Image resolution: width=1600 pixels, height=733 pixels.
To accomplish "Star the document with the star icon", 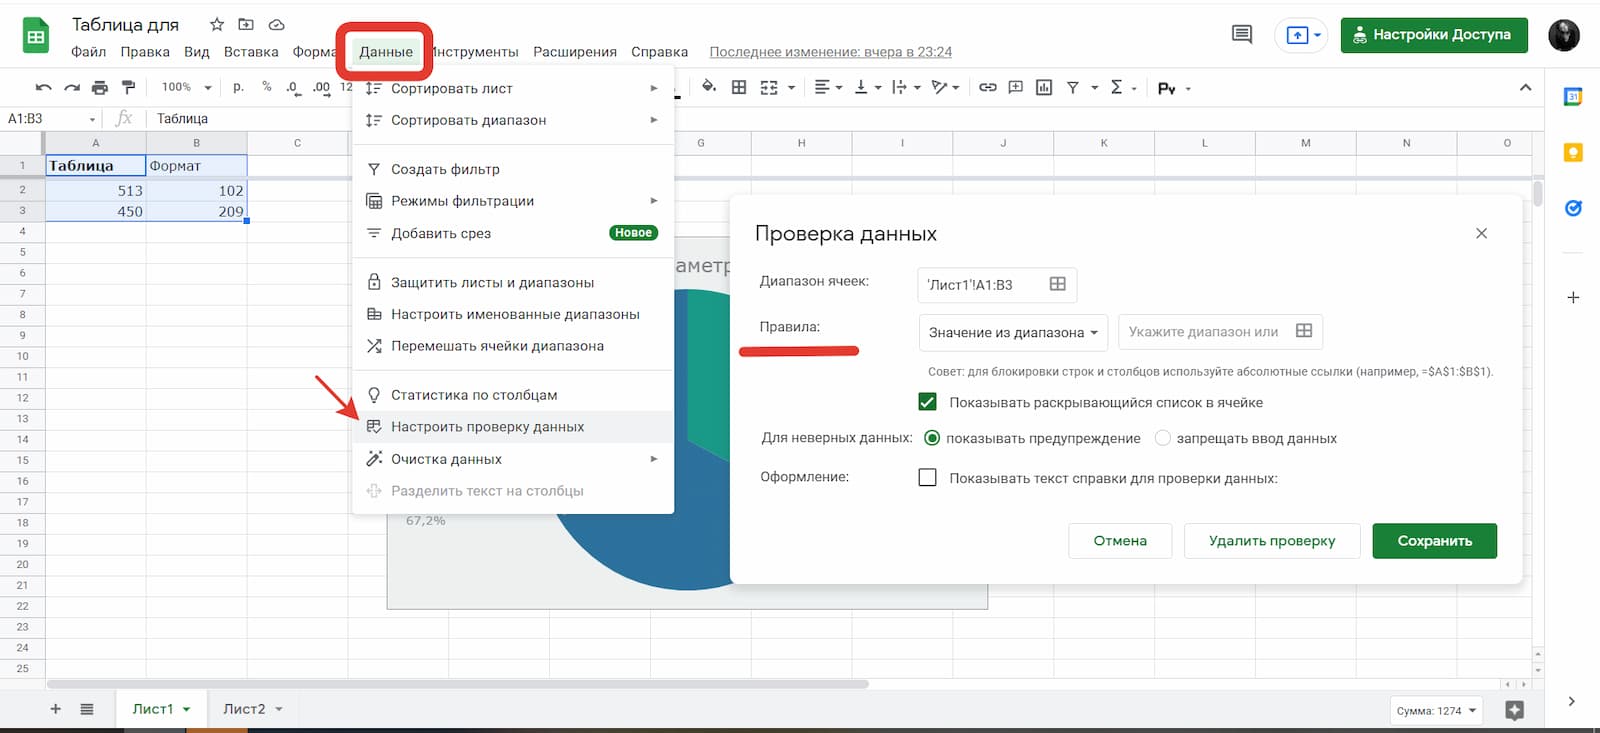I will [x=217, y=24].
